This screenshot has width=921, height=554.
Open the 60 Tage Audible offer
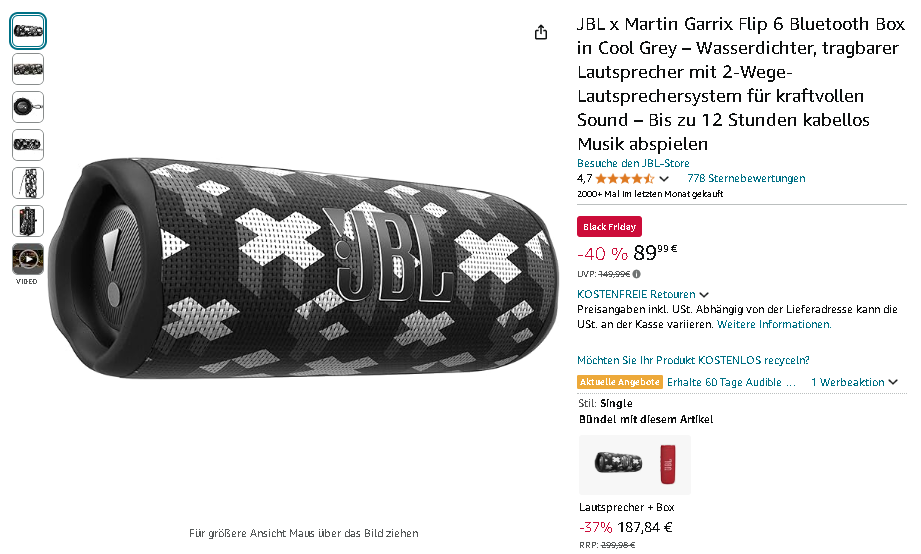pos(731,382)
